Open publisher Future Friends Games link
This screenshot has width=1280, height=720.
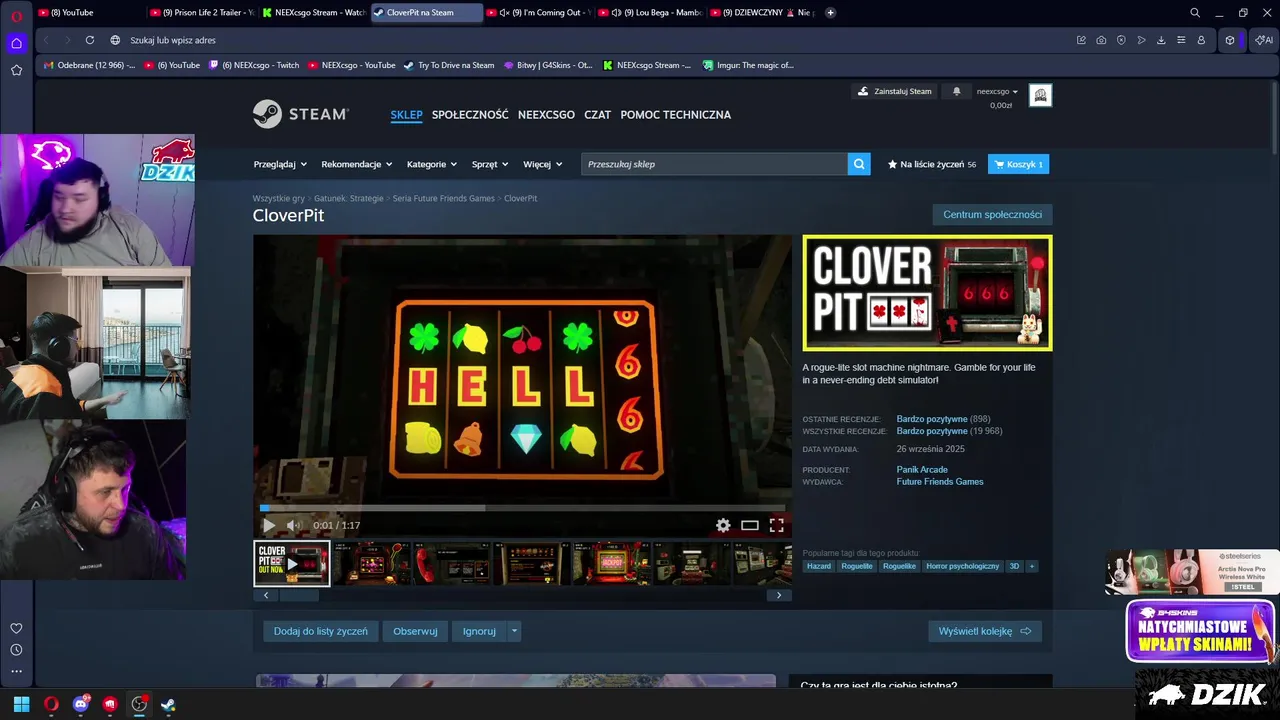tap(940, 482)
